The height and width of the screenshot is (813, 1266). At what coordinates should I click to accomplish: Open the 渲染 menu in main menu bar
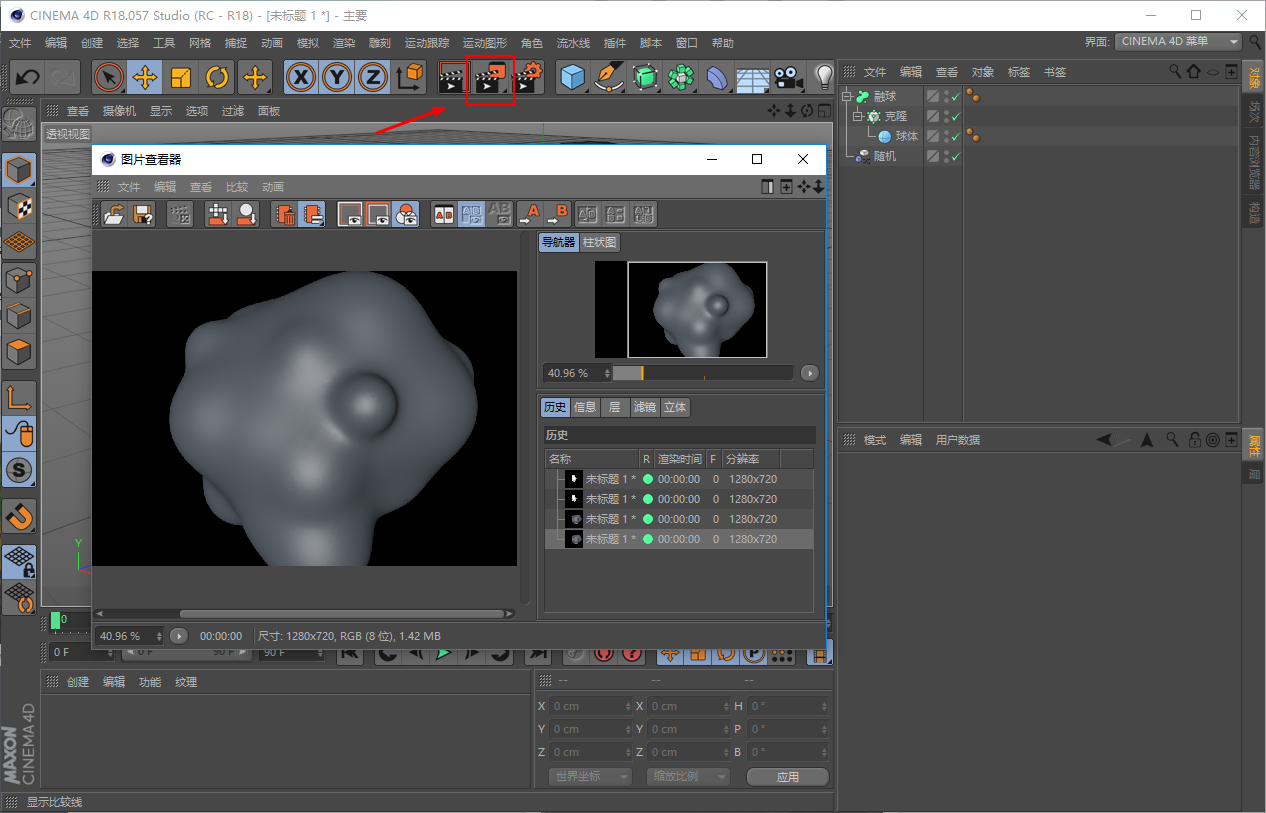tap(344, 43)
